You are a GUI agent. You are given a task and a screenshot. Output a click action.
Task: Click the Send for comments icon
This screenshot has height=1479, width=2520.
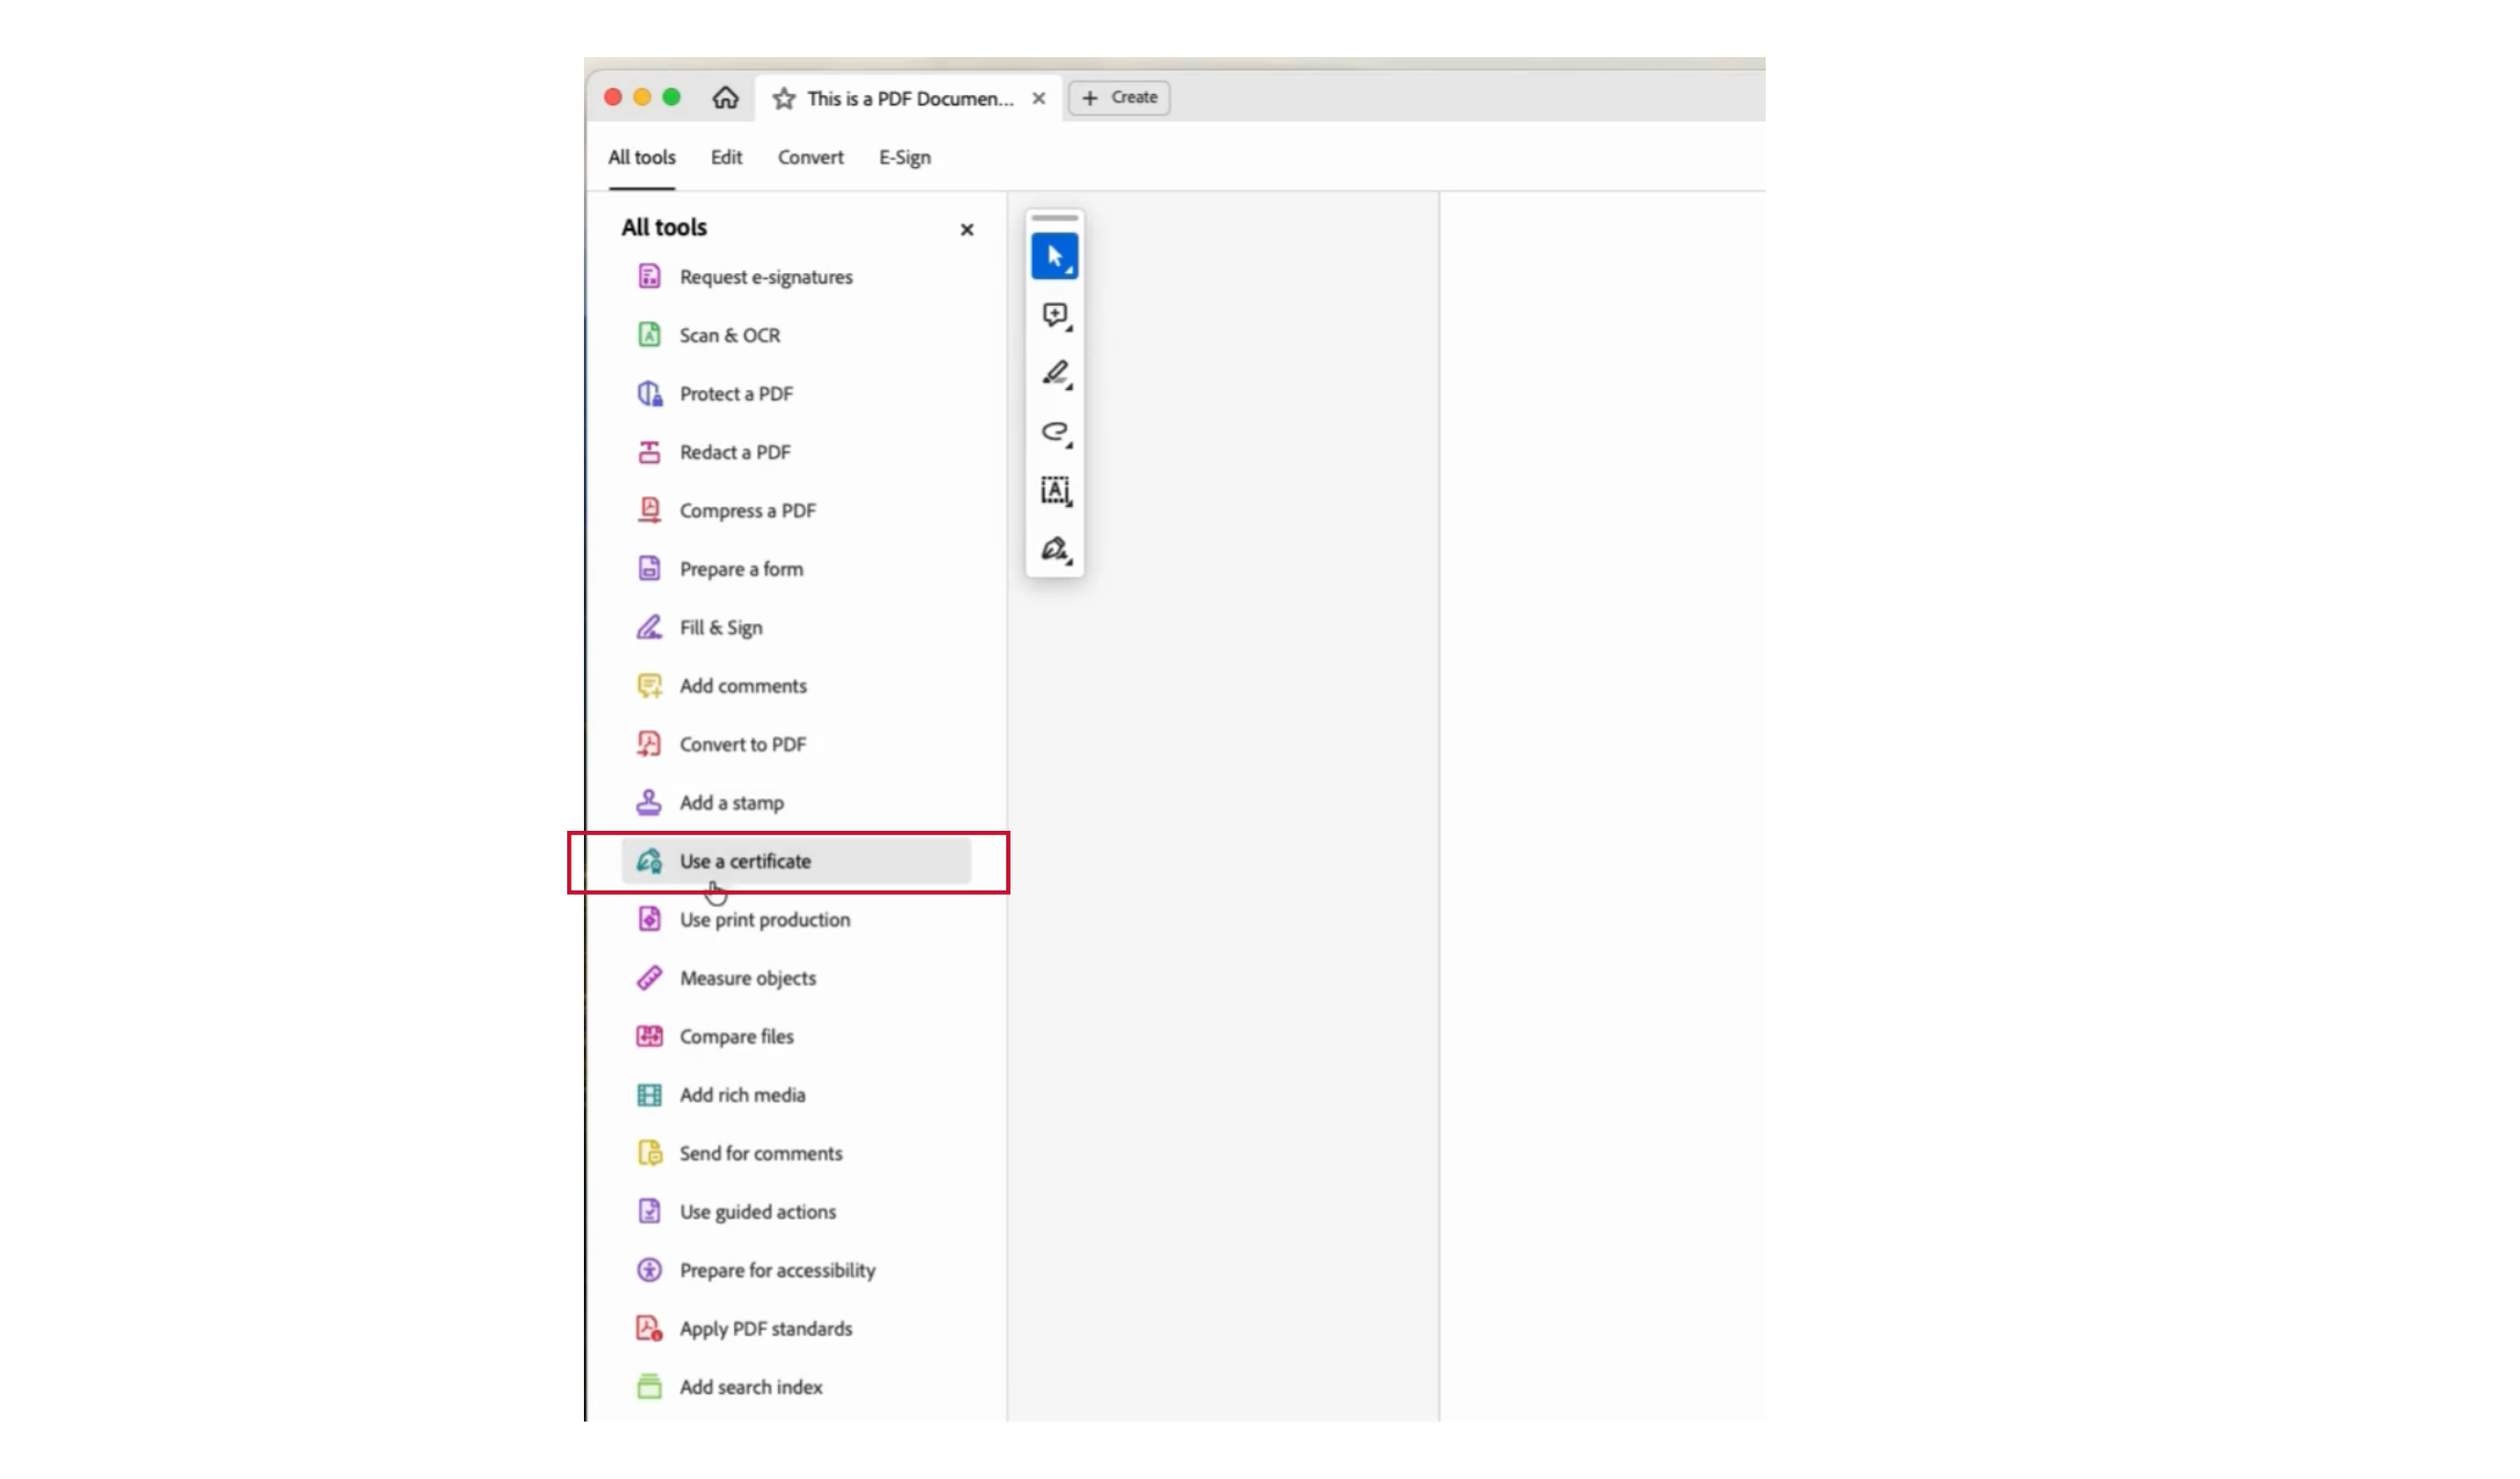click(x=649, y=1153)
